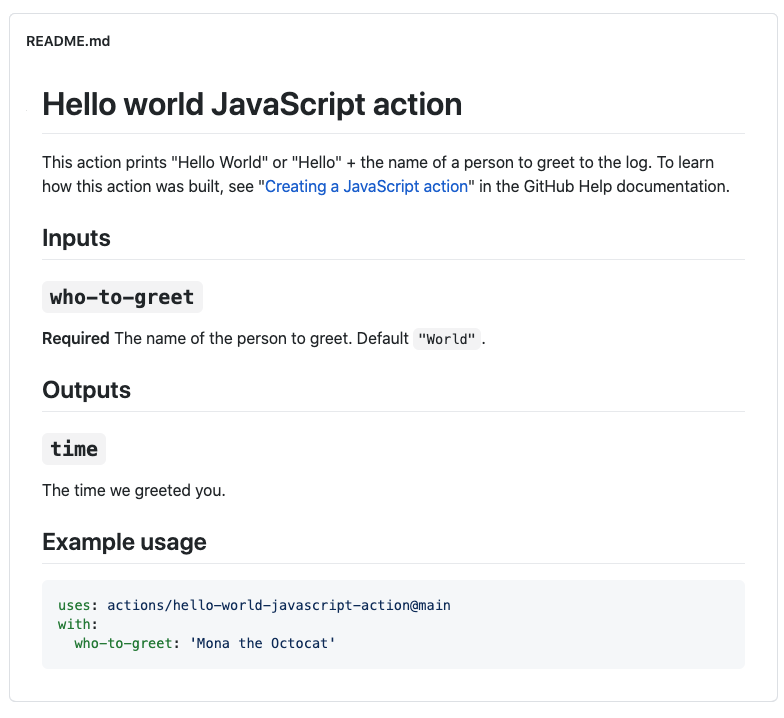
Task: Click the sentence "The time we greeted you."
Action: [x=134, y=490]
